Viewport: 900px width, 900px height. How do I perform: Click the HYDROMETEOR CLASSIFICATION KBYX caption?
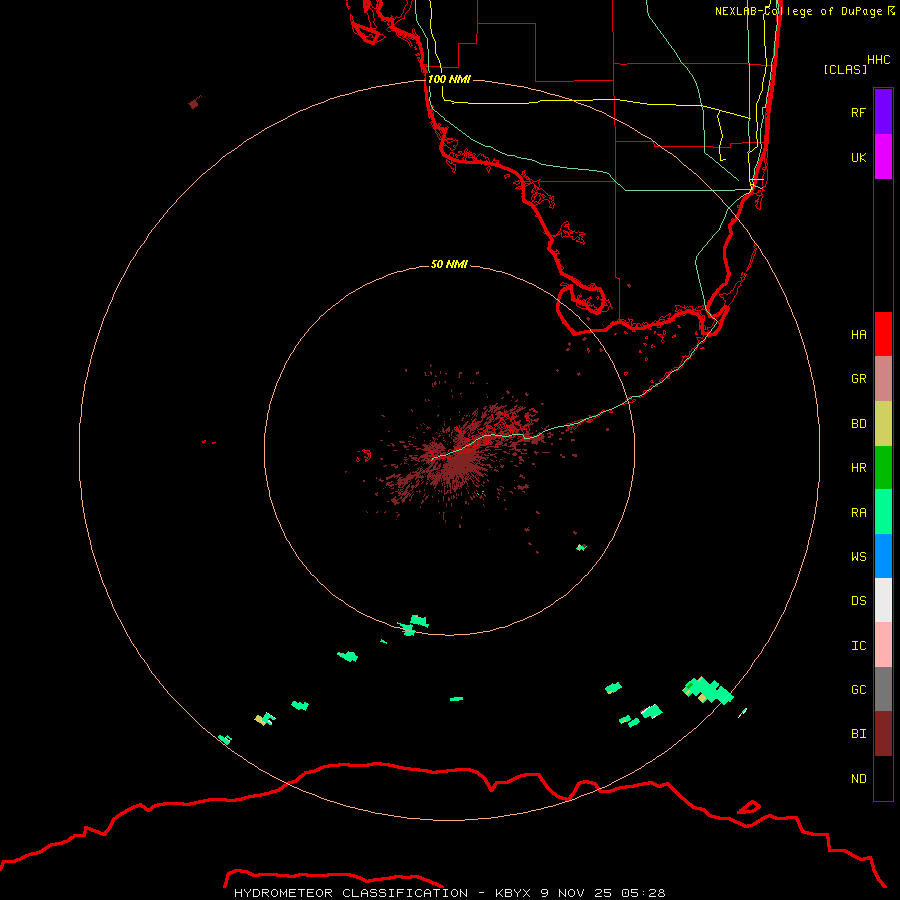pos(449,893)
